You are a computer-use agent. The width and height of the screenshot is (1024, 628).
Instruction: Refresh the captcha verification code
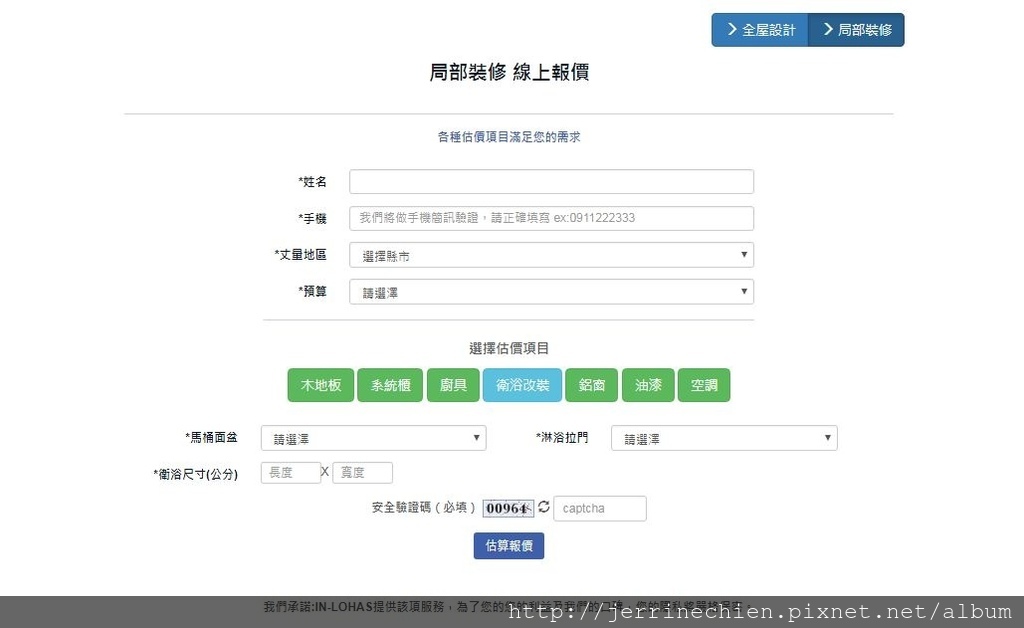pos(543,508)
